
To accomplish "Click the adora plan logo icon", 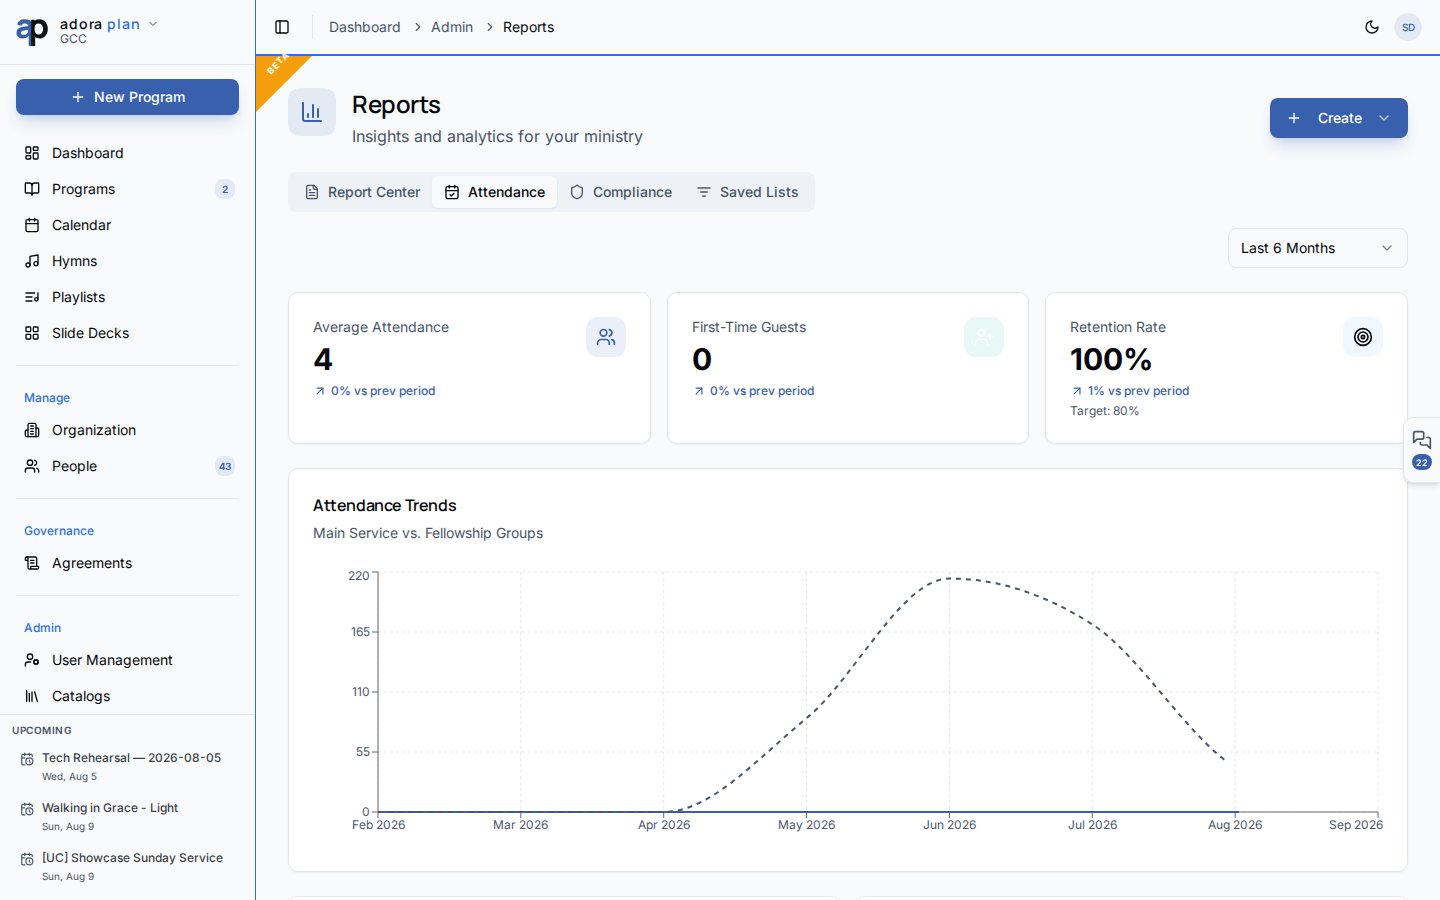I will 32,31.
